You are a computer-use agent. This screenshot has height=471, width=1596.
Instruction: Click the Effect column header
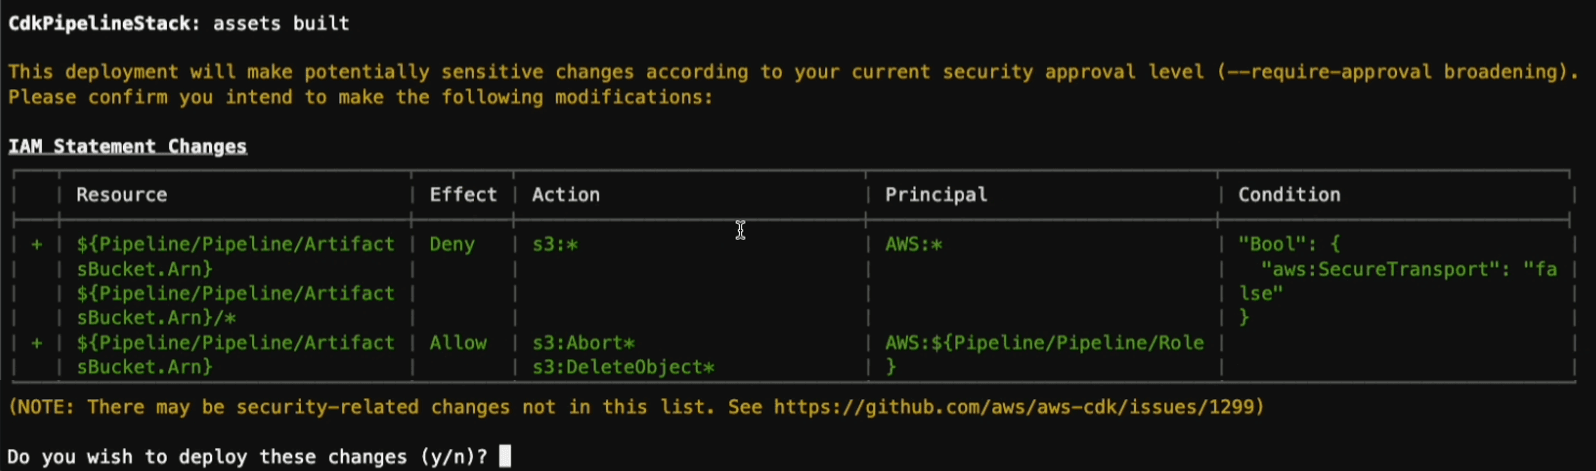coord(463,195)
